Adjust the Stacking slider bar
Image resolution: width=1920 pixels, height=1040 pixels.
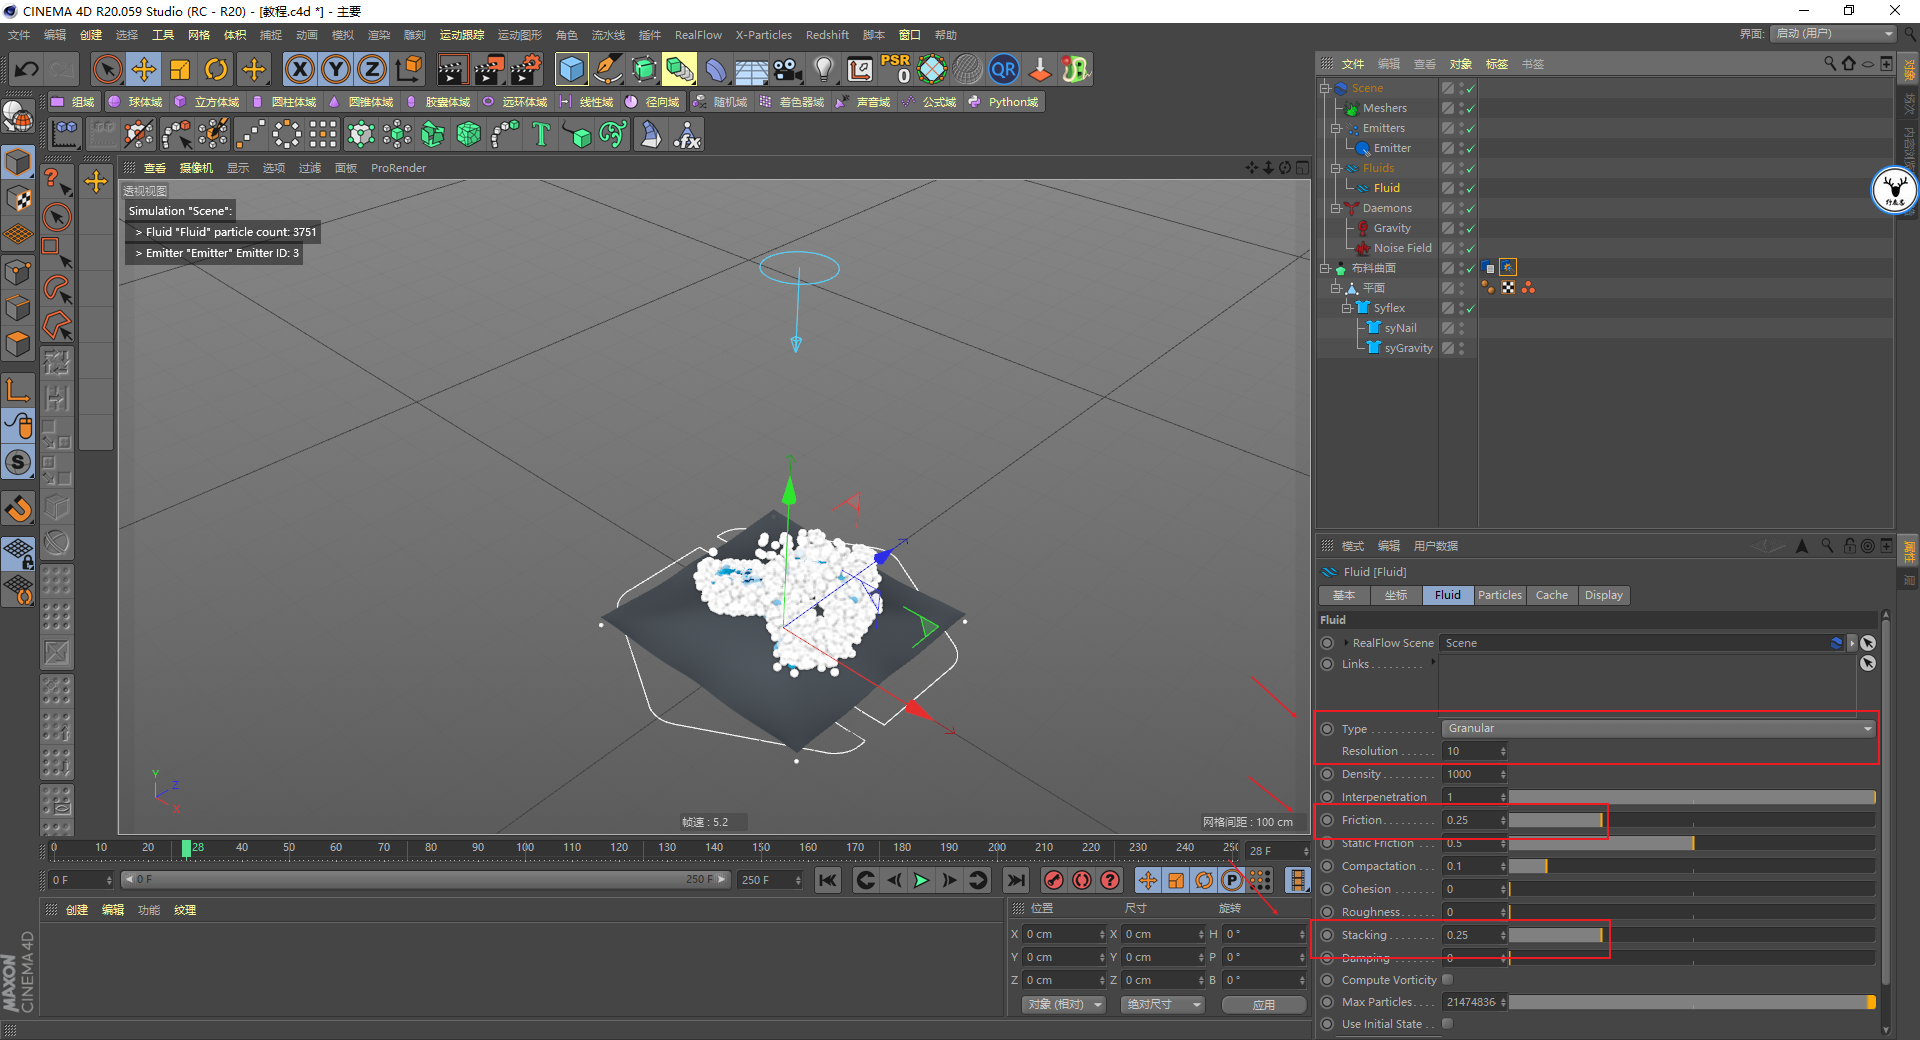tap(1692, 935)
